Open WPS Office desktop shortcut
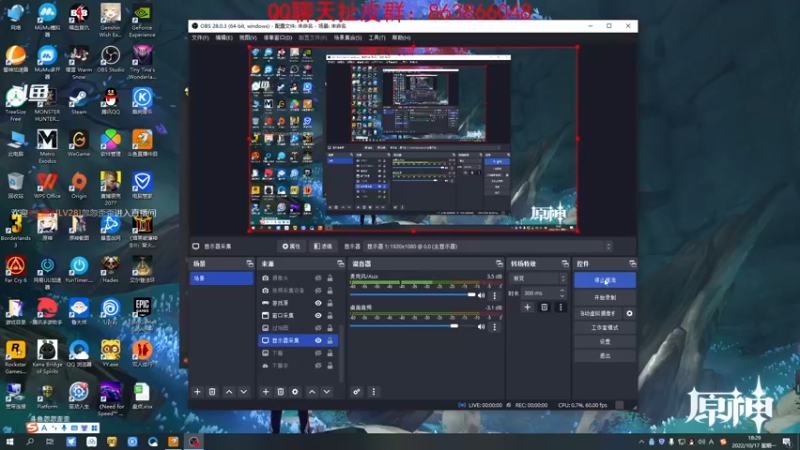800x450 pixels. (47, 186)
